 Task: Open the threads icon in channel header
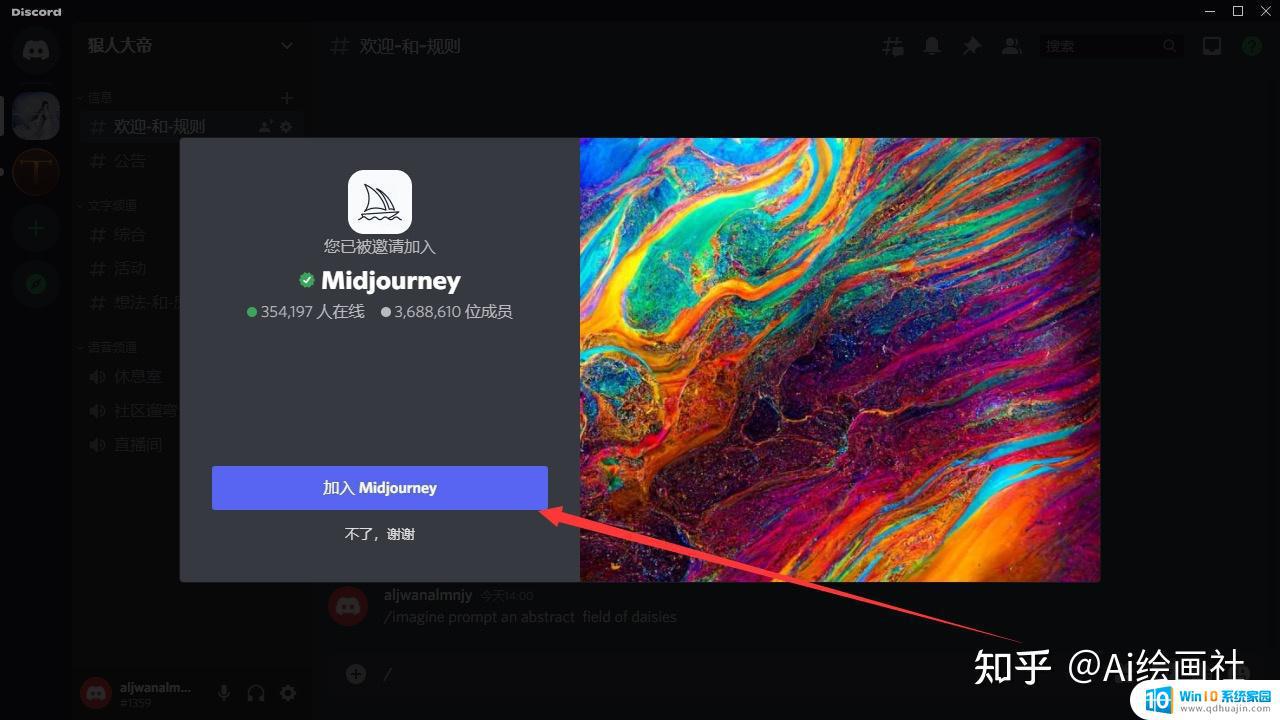point(893,46)
